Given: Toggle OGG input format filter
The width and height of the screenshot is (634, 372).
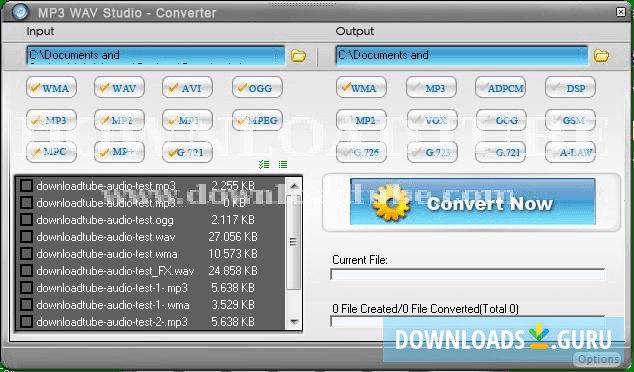Looking at the screenshot, I should [x=257, y=87].
